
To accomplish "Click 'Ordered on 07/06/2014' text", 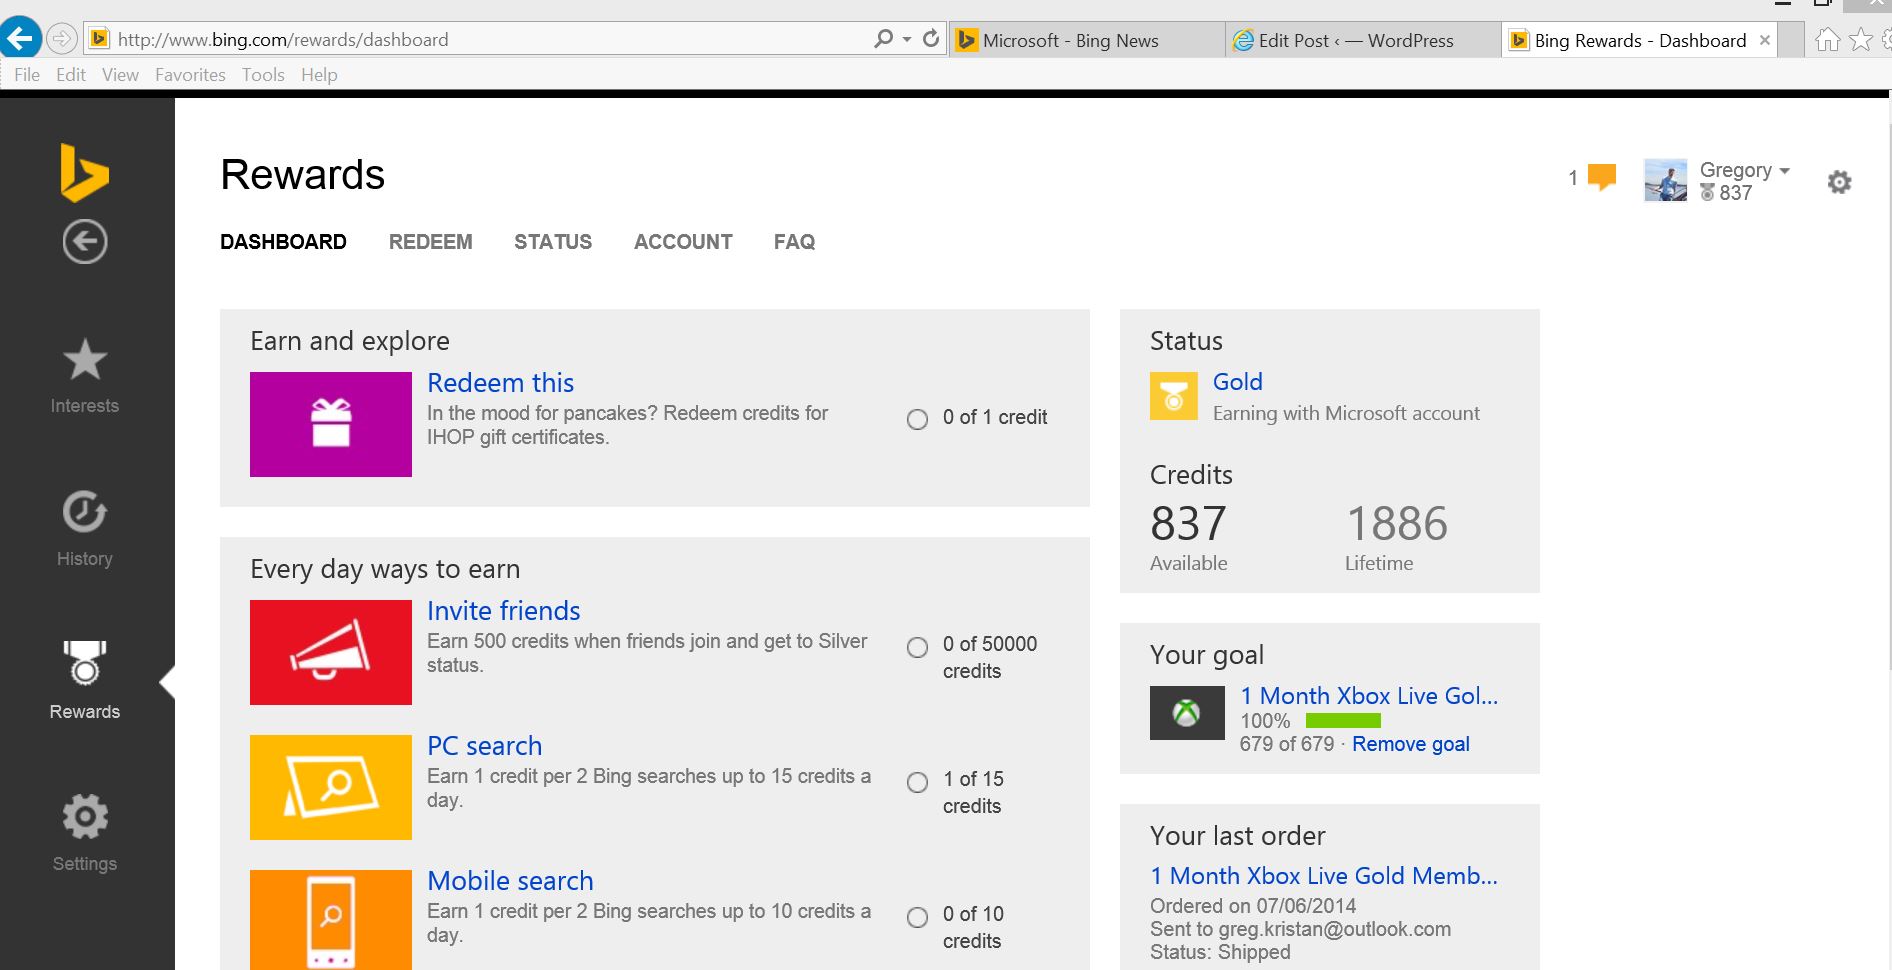I will [1253, 906].
